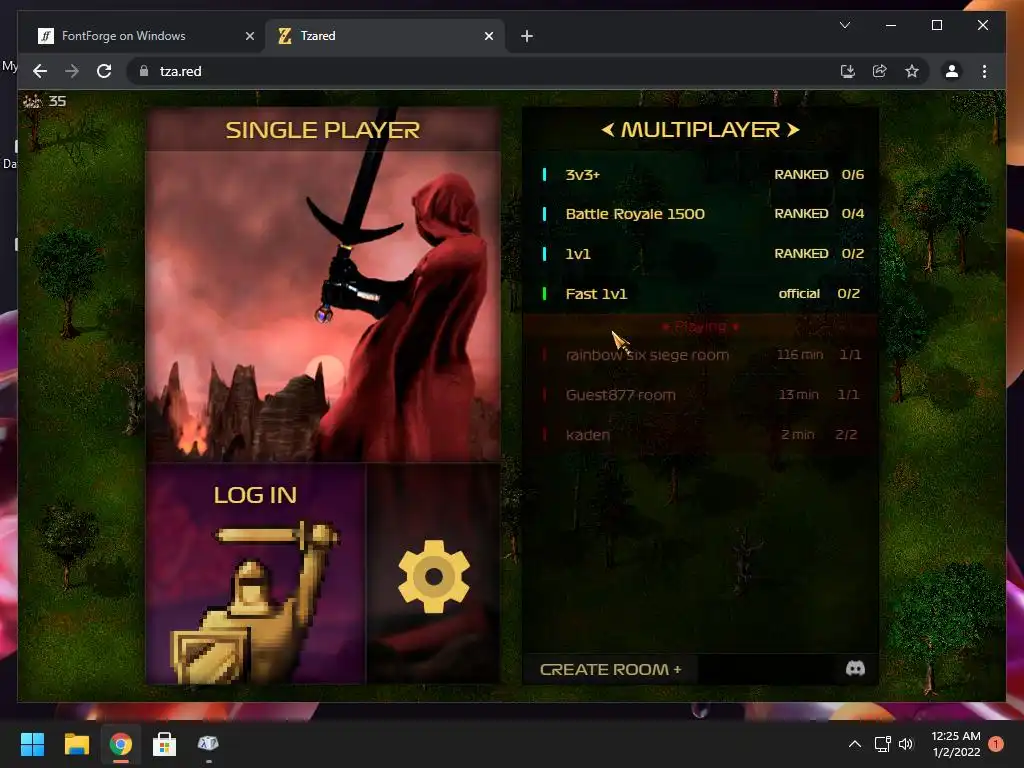Viewport: 1024px width, 768px height.
Task: Select Guest877 room
Action: pos(700,394)
